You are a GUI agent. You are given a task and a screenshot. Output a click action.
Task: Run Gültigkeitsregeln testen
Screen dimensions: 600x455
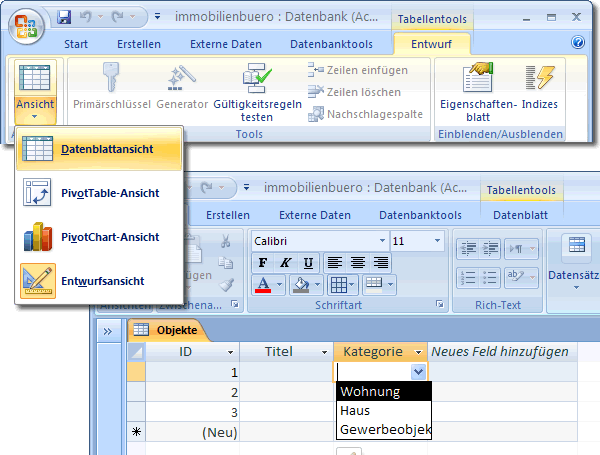tap(257, 93)
